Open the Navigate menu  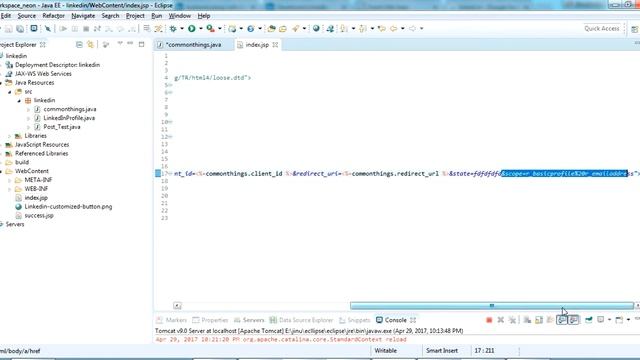coord(83,16)
